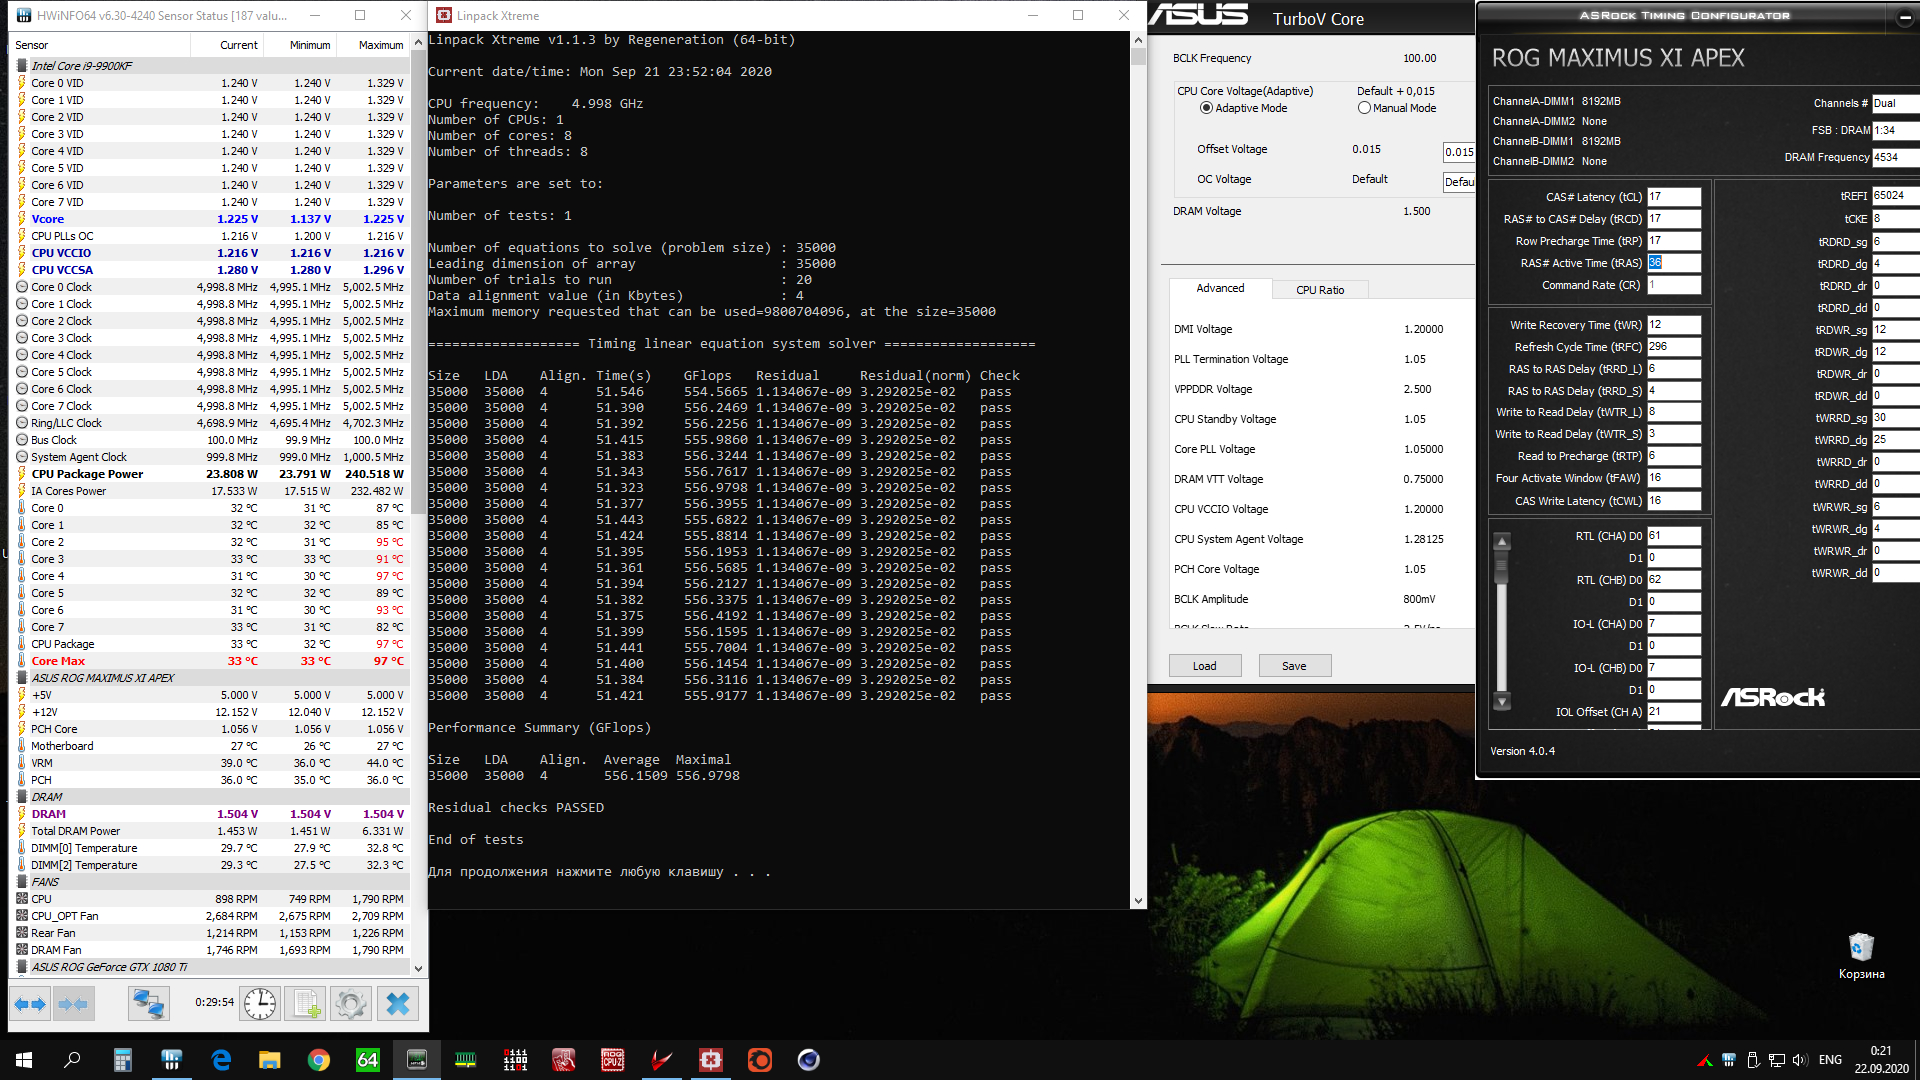This screenshot has height=1080, width=1920.
Task: Click the logging sheet with plus icon
Action: coord(306,1003)
